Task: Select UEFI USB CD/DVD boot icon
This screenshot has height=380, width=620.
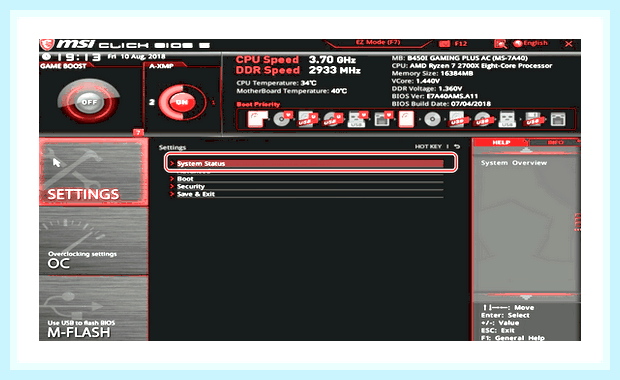Action: click(333, 119)
